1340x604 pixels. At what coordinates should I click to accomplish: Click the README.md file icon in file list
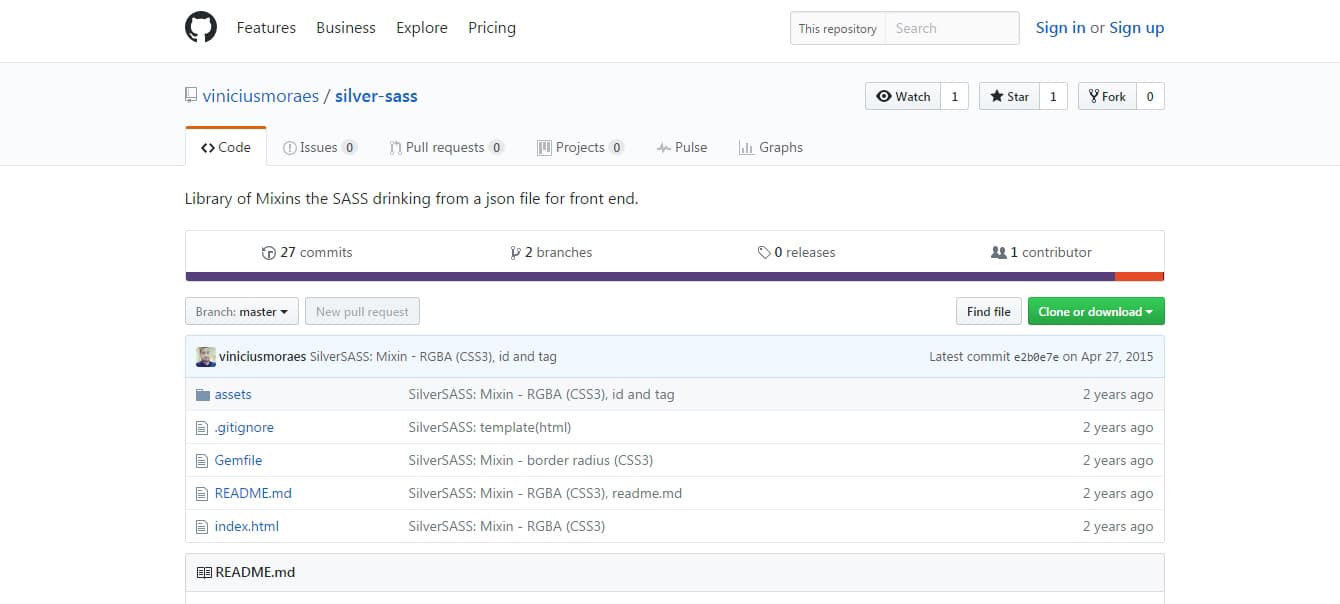click(203, 494)
